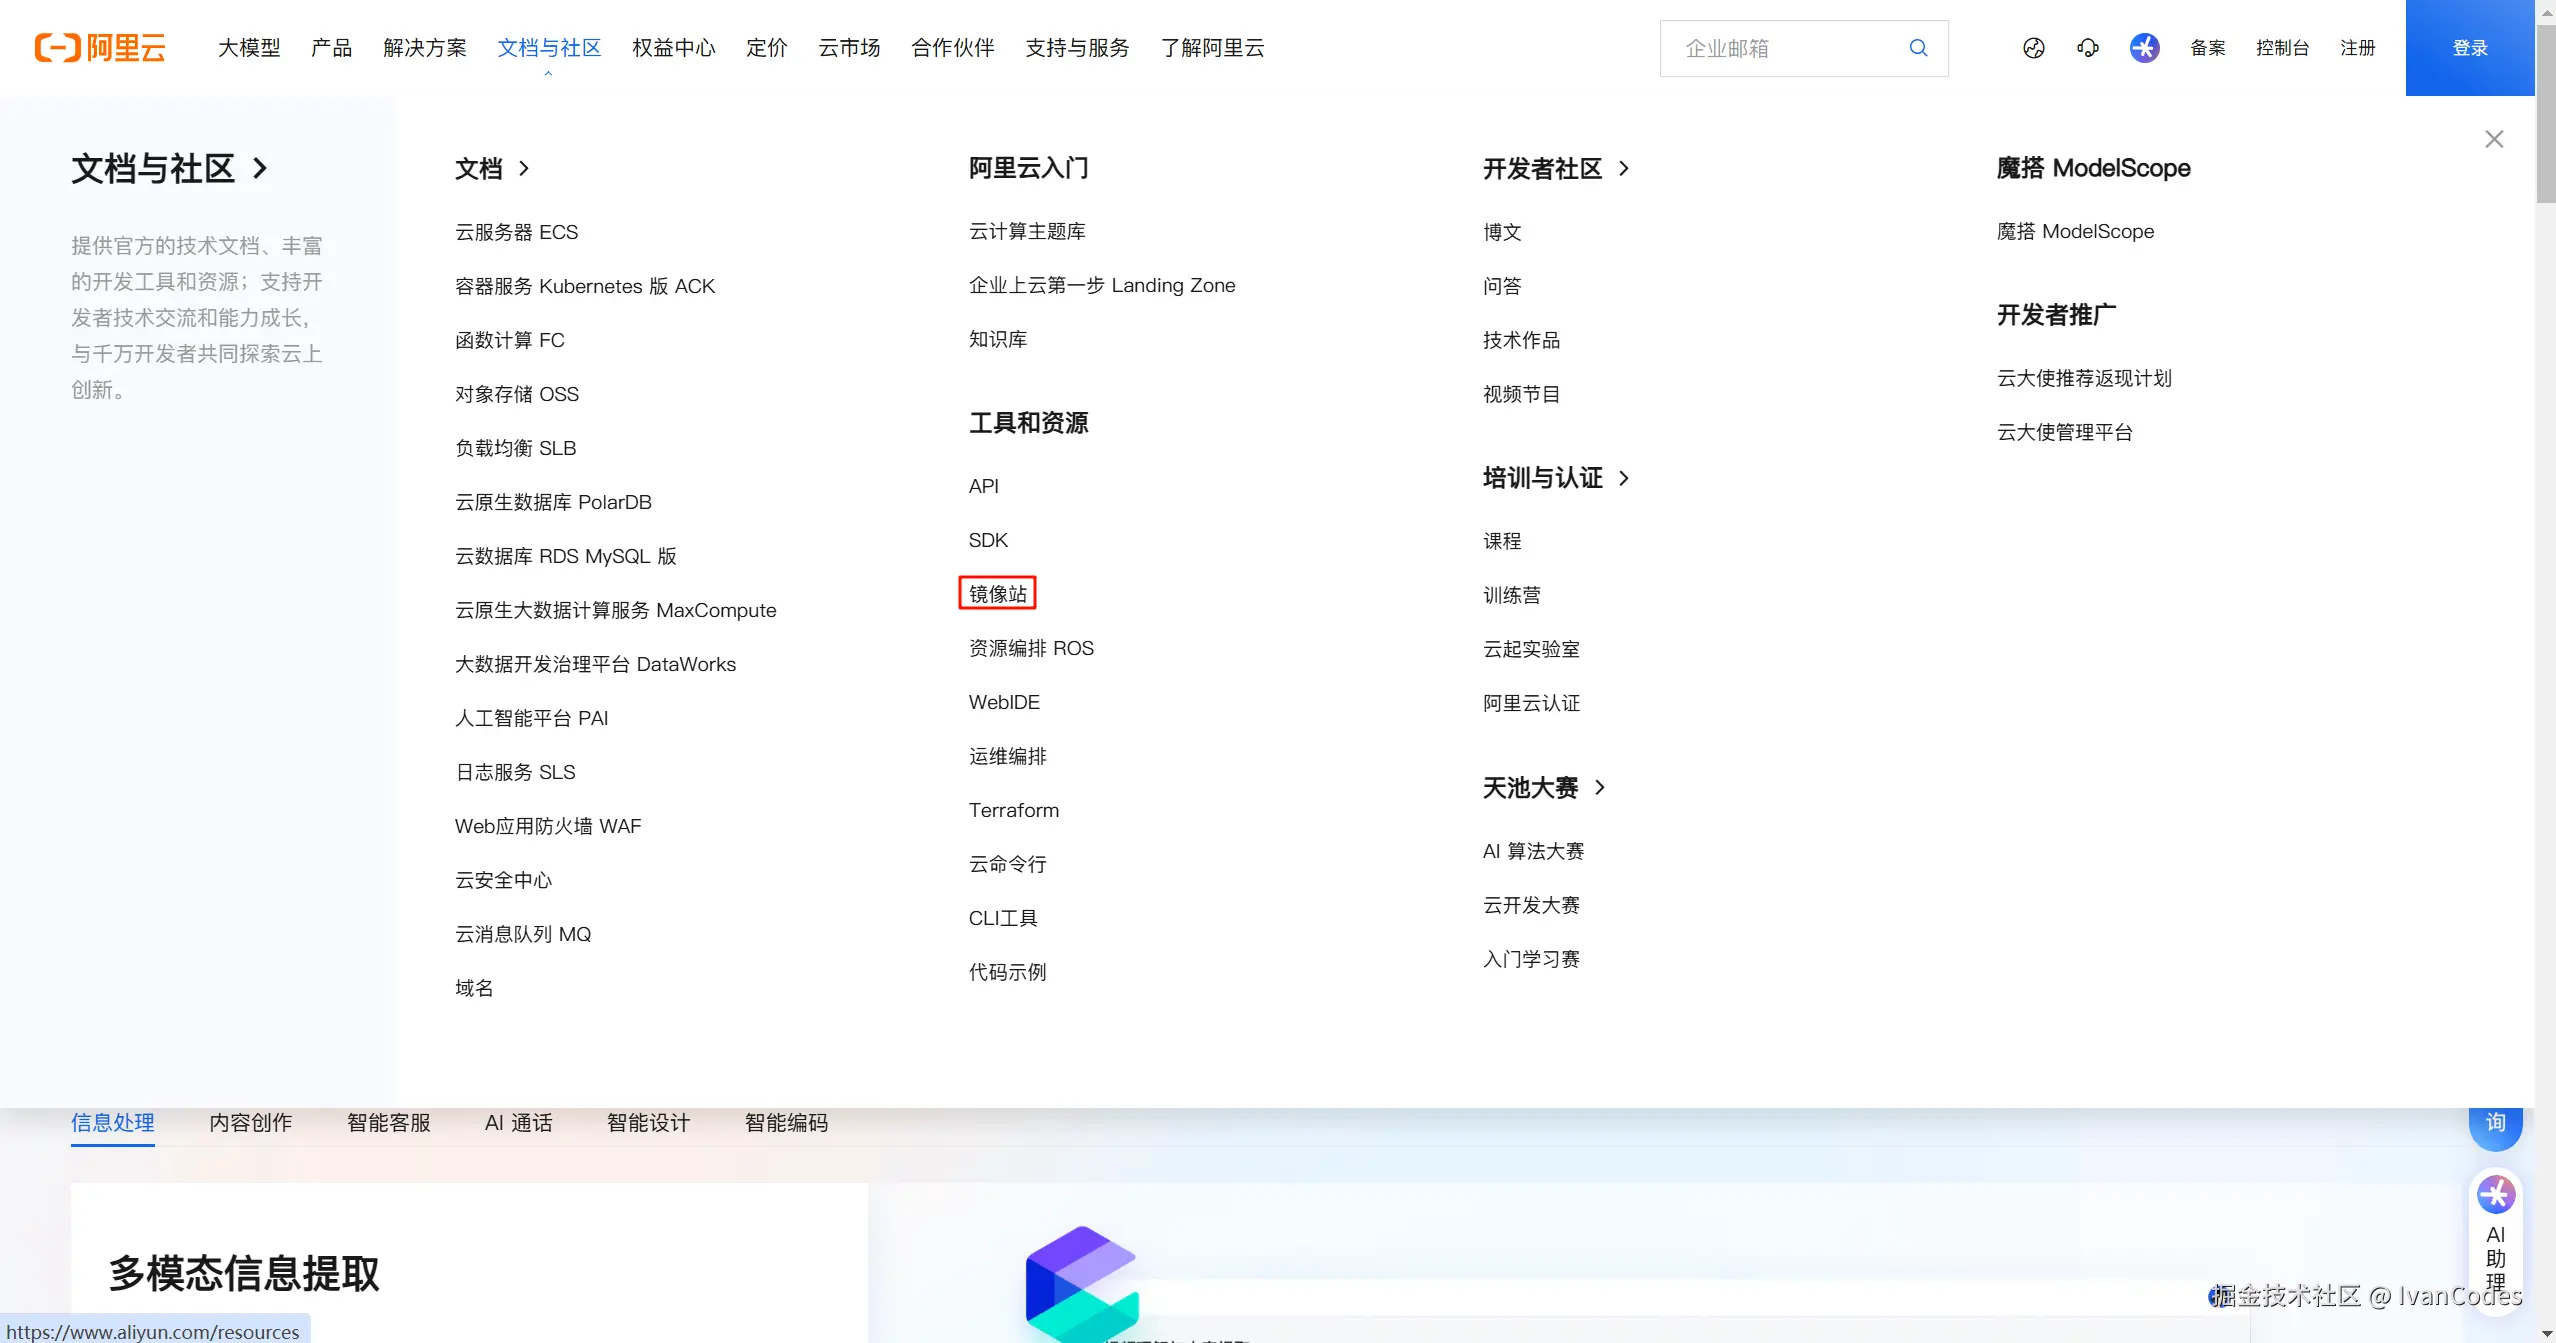The width and height of the screenshot is (2556, 1343).
Task: Open the highlighted 镜像站 link
Action: point(998,593)
